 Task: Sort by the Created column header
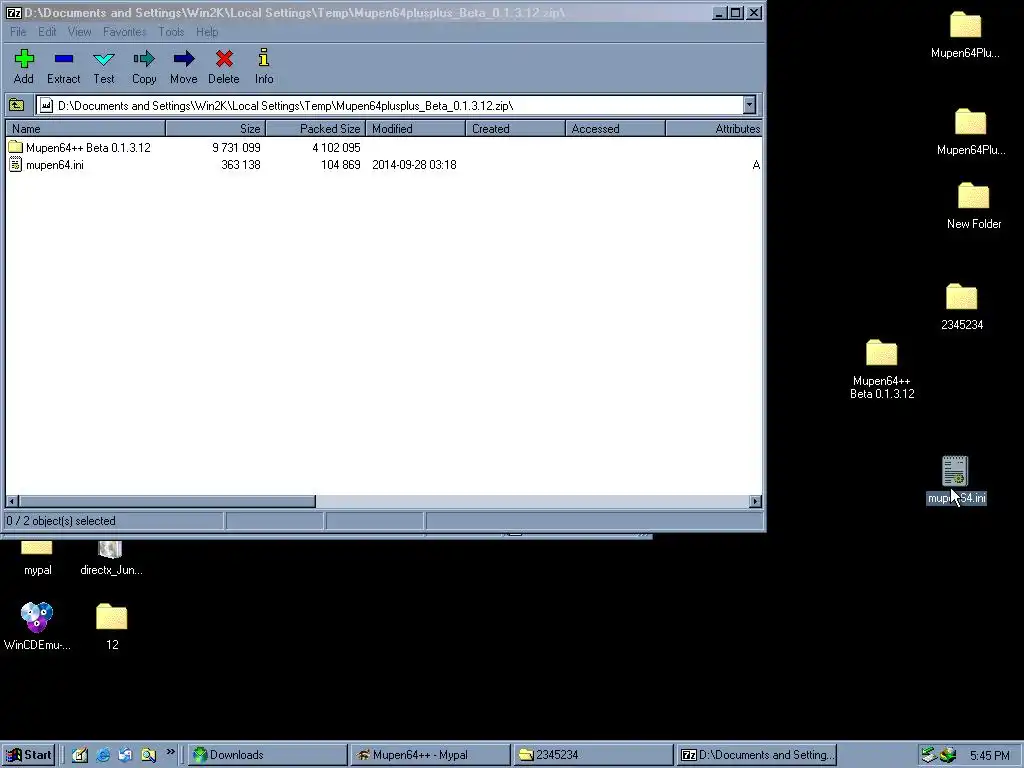515,129
